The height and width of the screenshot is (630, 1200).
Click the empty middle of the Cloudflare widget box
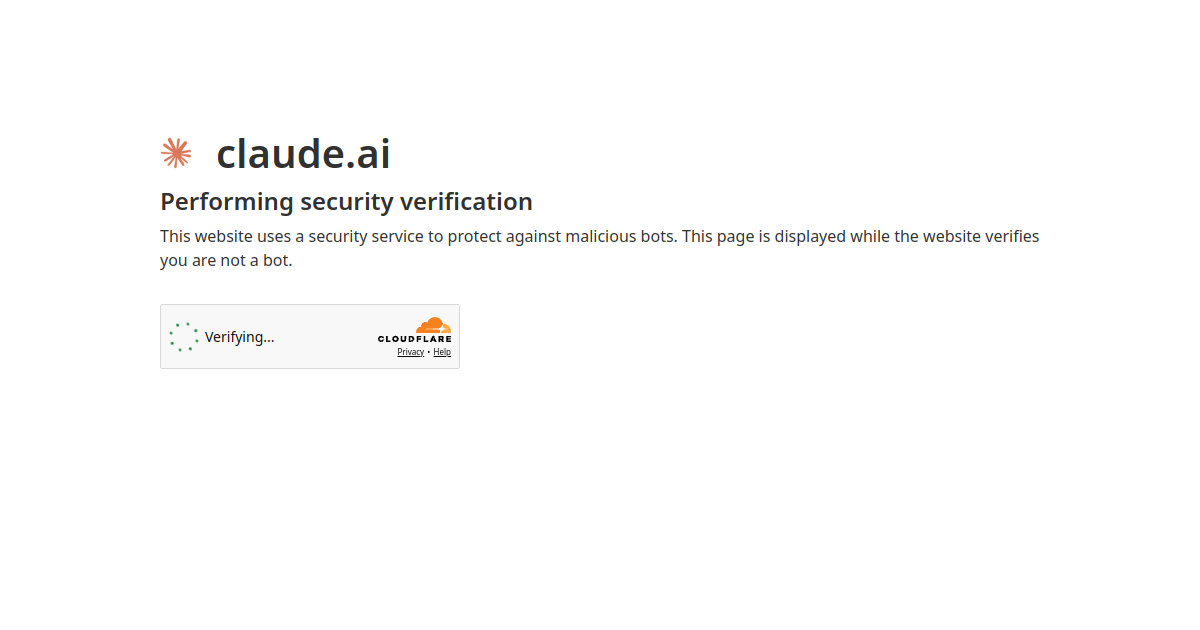325,337
